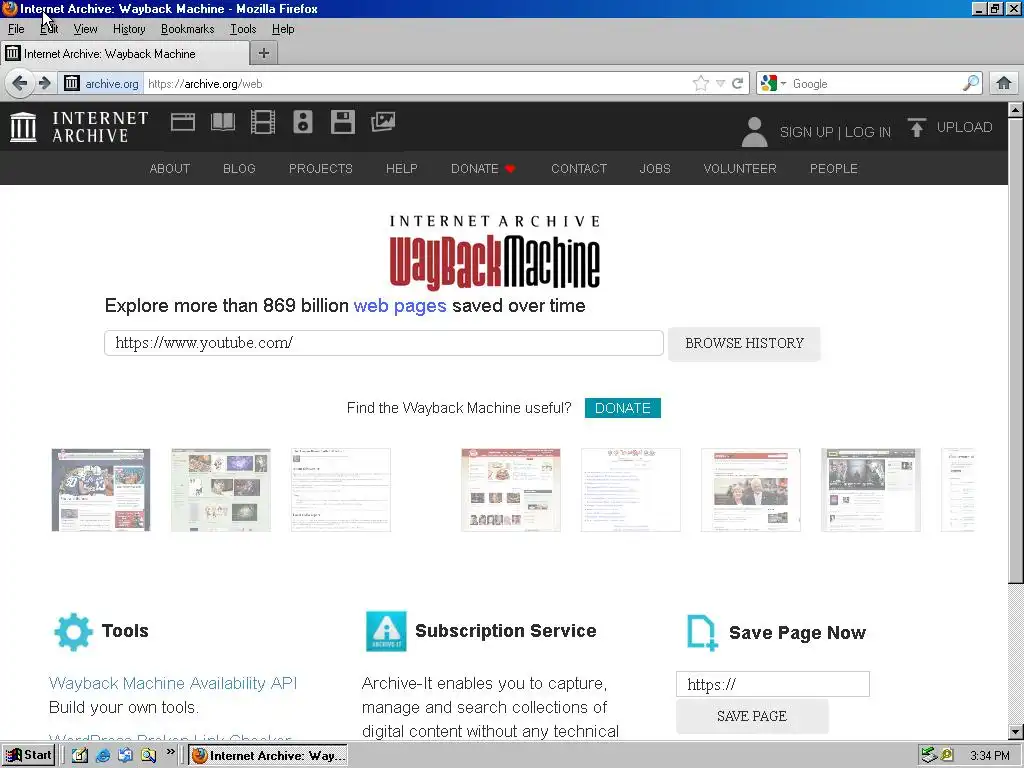Open the Texts (book) icon in header

223,122
